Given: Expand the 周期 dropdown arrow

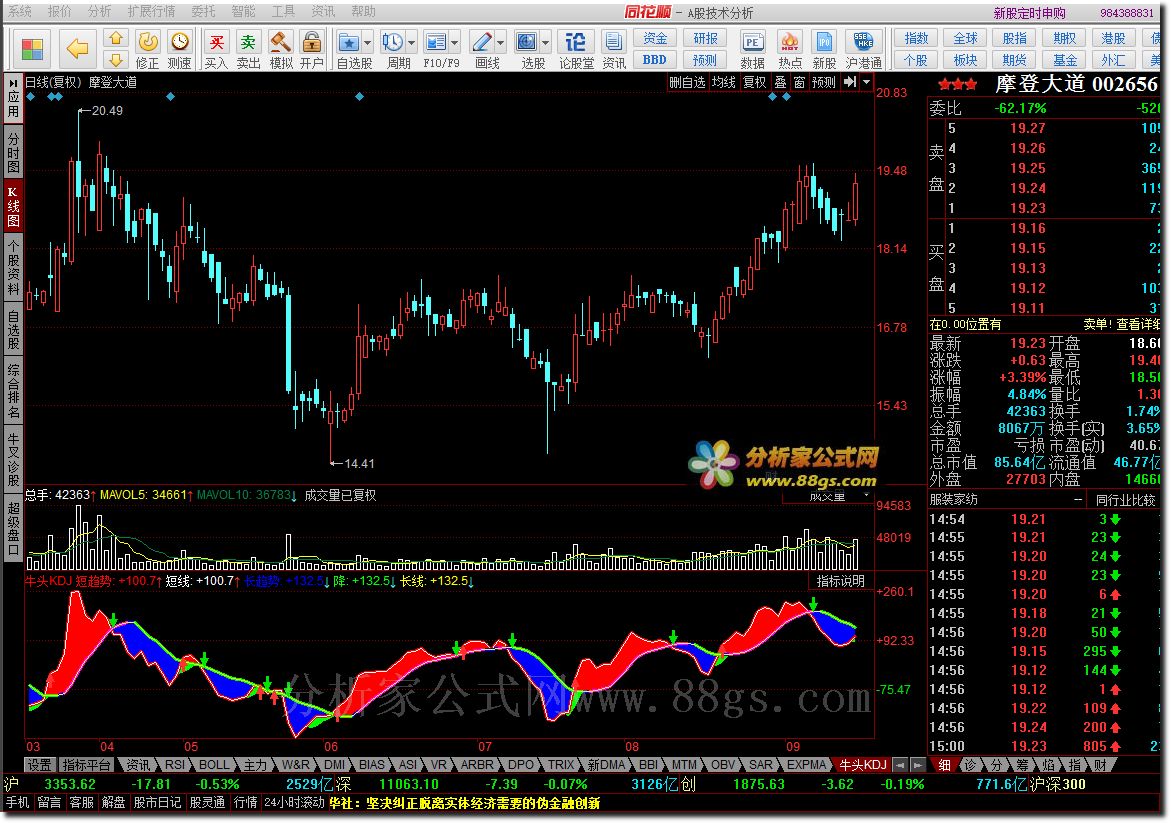Looking at the screenshot, I should 411,43.
